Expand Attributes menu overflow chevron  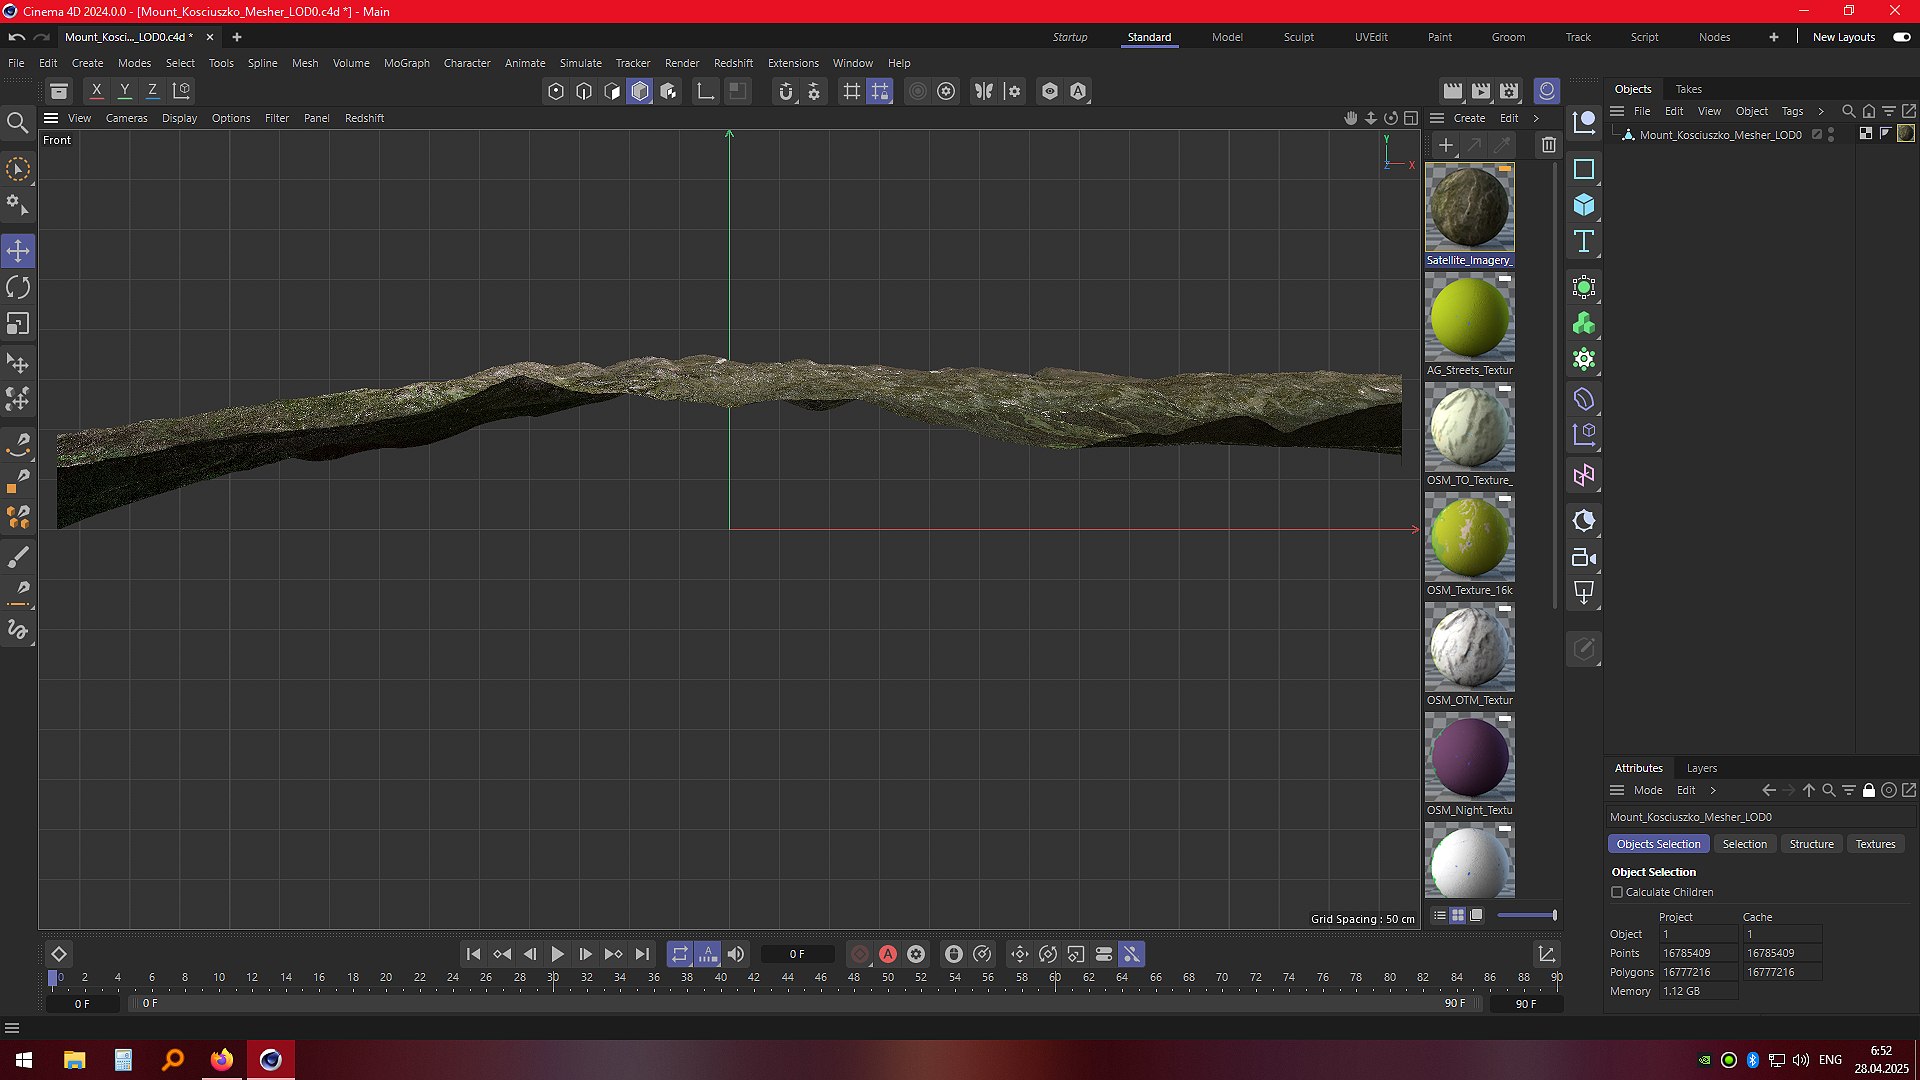[x=1712, y=790]
